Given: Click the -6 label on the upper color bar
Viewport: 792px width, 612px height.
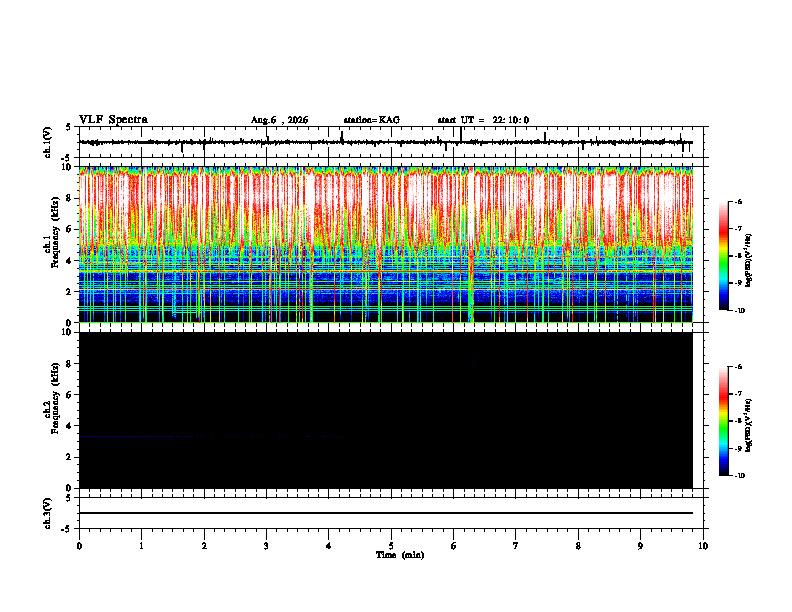Looking at the screenshot, I should coord(738,201).
